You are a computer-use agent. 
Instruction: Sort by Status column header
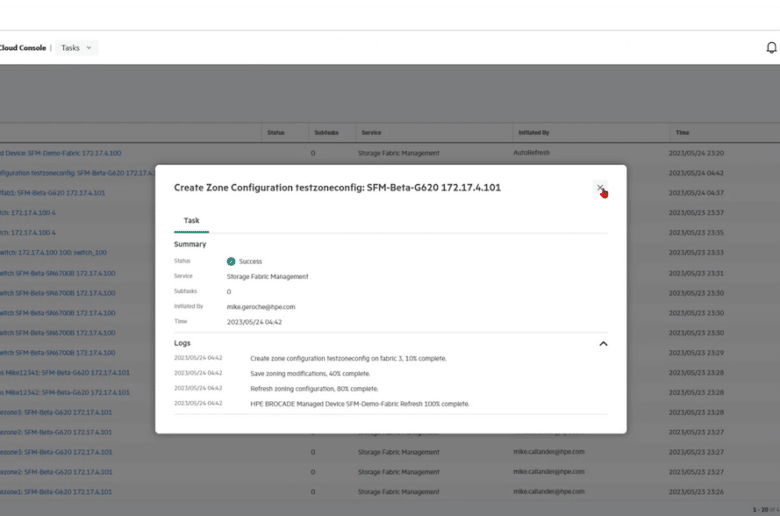(x=276, y=133)
